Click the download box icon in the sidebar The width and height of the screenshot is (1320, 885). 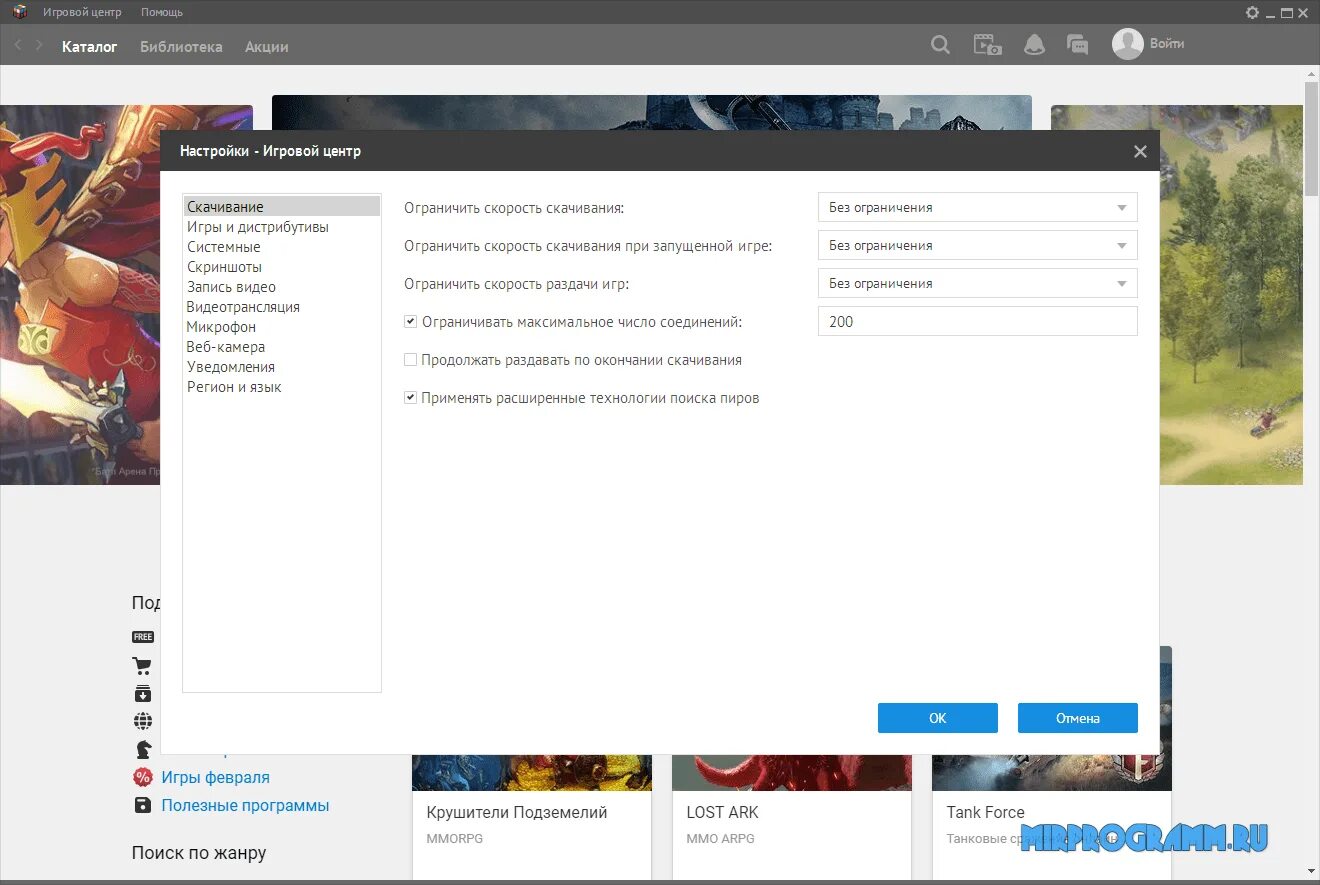pyautogui.click(x=142, y=694)
